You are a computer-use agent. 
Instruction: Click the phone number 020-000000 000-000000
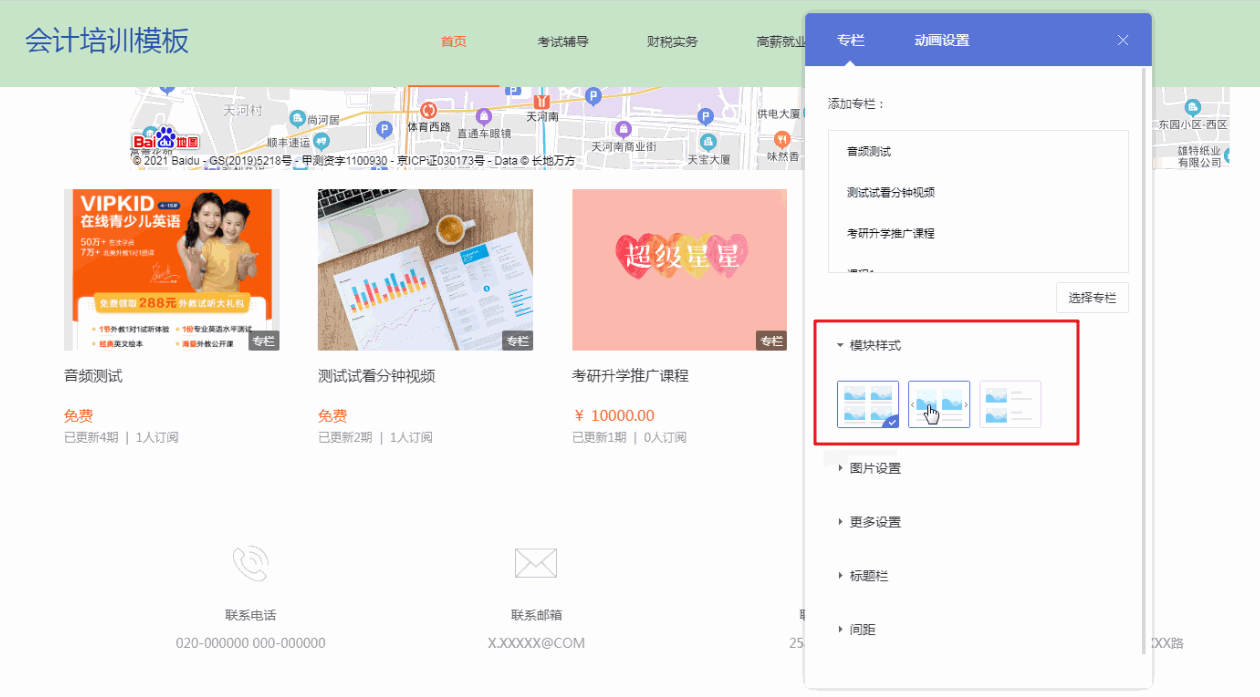coord(250,643)
